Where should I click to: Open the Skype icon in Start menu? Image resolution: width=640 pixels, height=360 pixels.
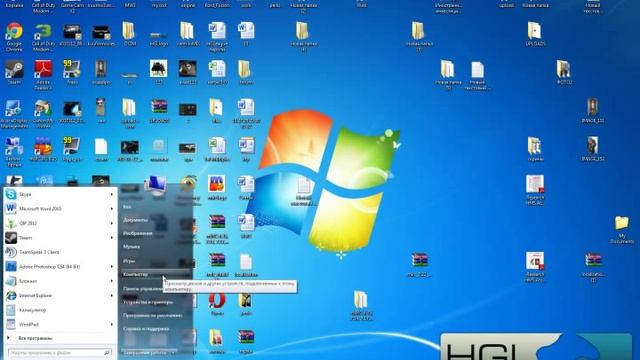pos(11,194)
